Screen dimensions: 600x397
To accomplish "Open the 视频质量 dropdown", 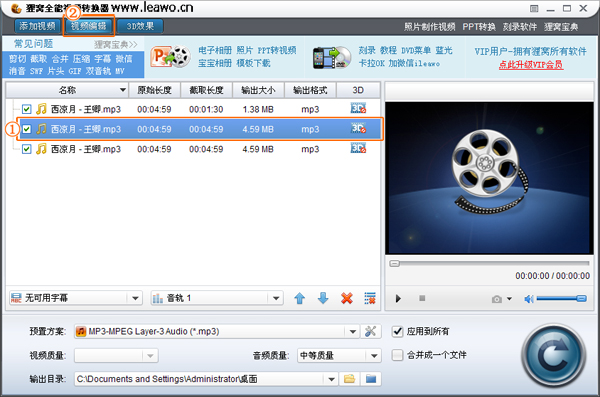I will point(150,356).
